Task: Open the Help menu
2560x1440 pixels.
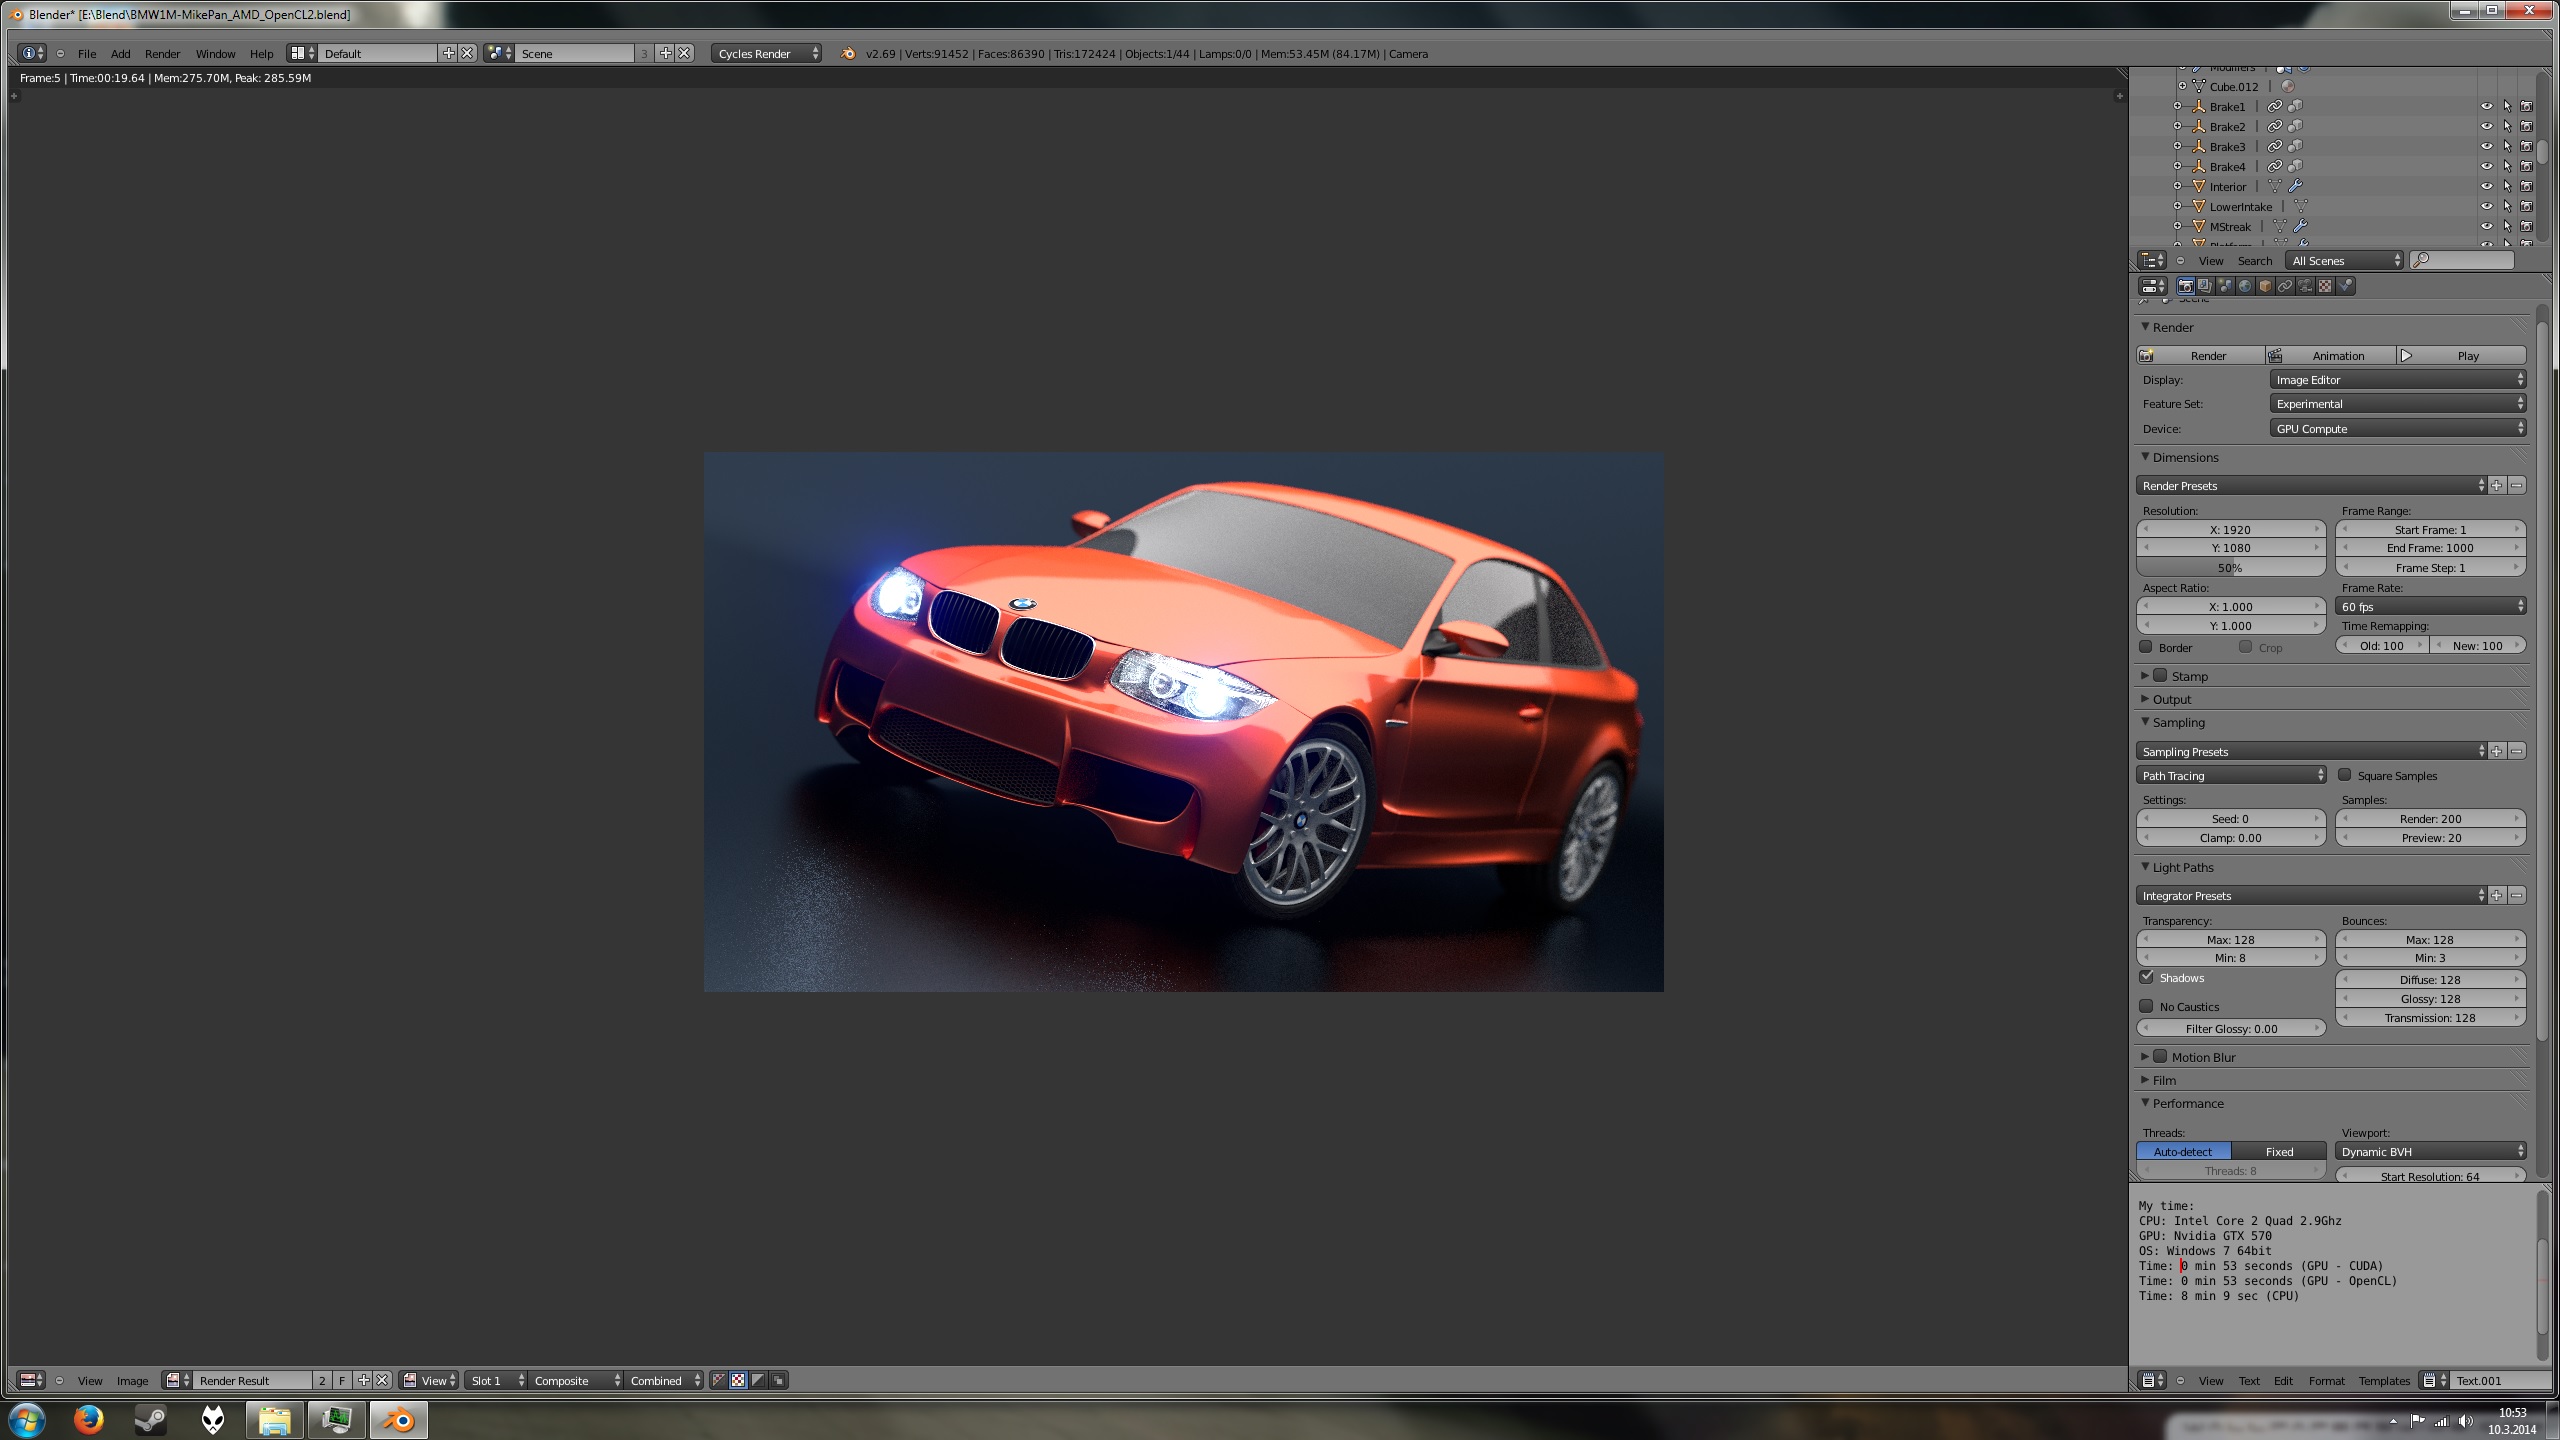Action: (261, 53)
